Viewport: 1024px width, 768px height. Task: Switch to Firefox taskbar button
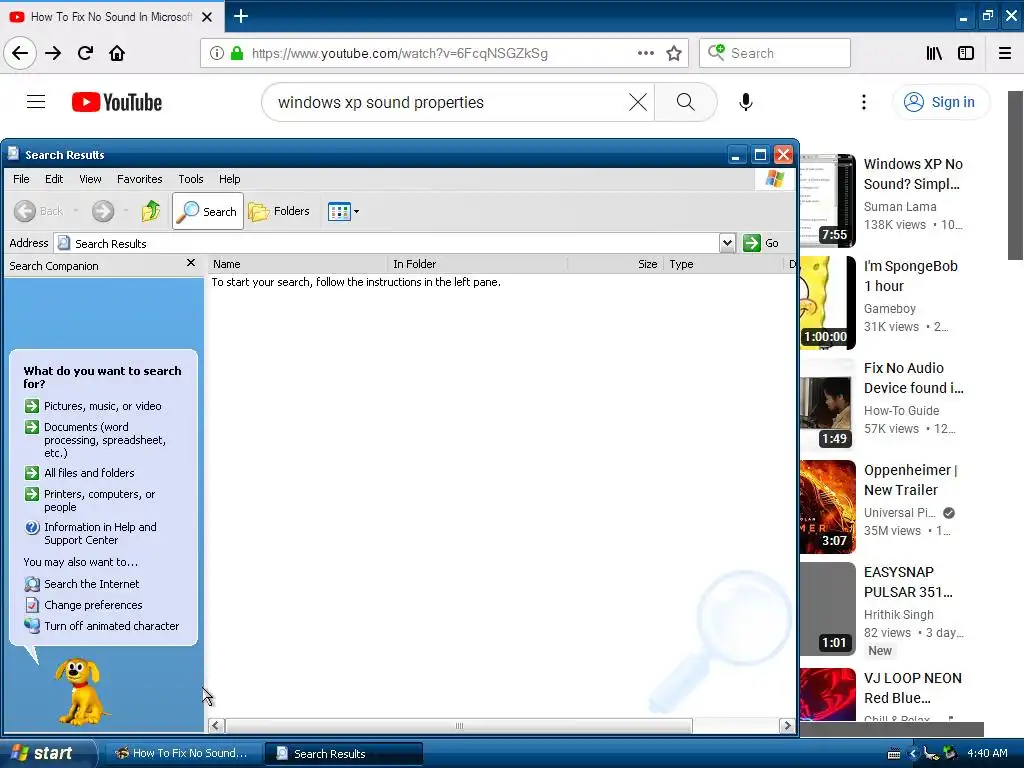coord(183,753)
